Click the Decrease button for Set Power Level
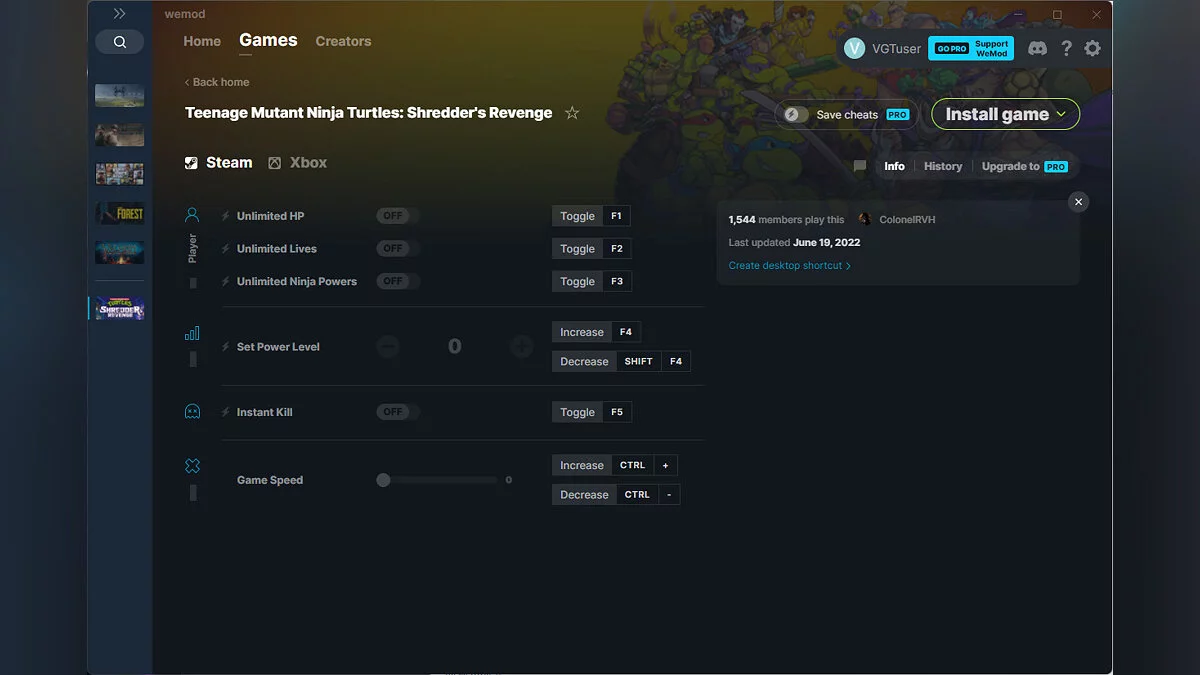Image resolution: width=1200 pixels, height=675 pixels. coord(584,362)
